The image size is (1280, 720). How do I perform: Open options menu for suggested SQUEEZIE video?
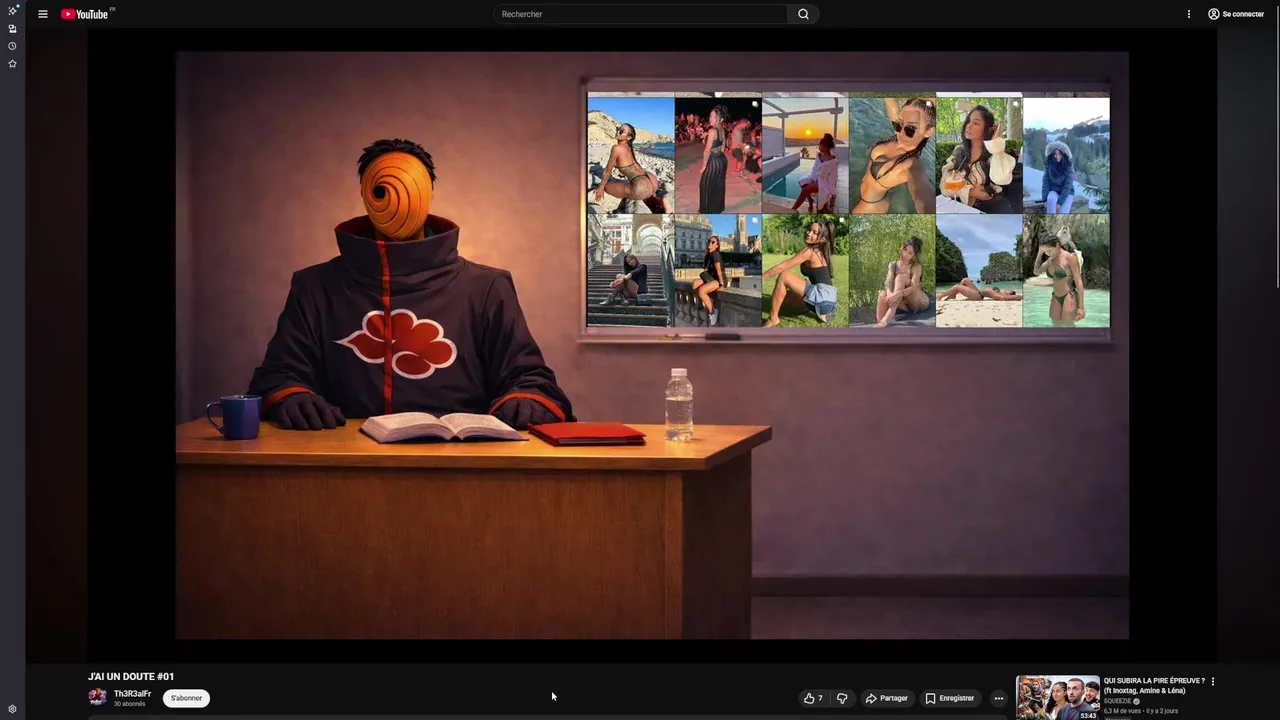(1213, 681)
